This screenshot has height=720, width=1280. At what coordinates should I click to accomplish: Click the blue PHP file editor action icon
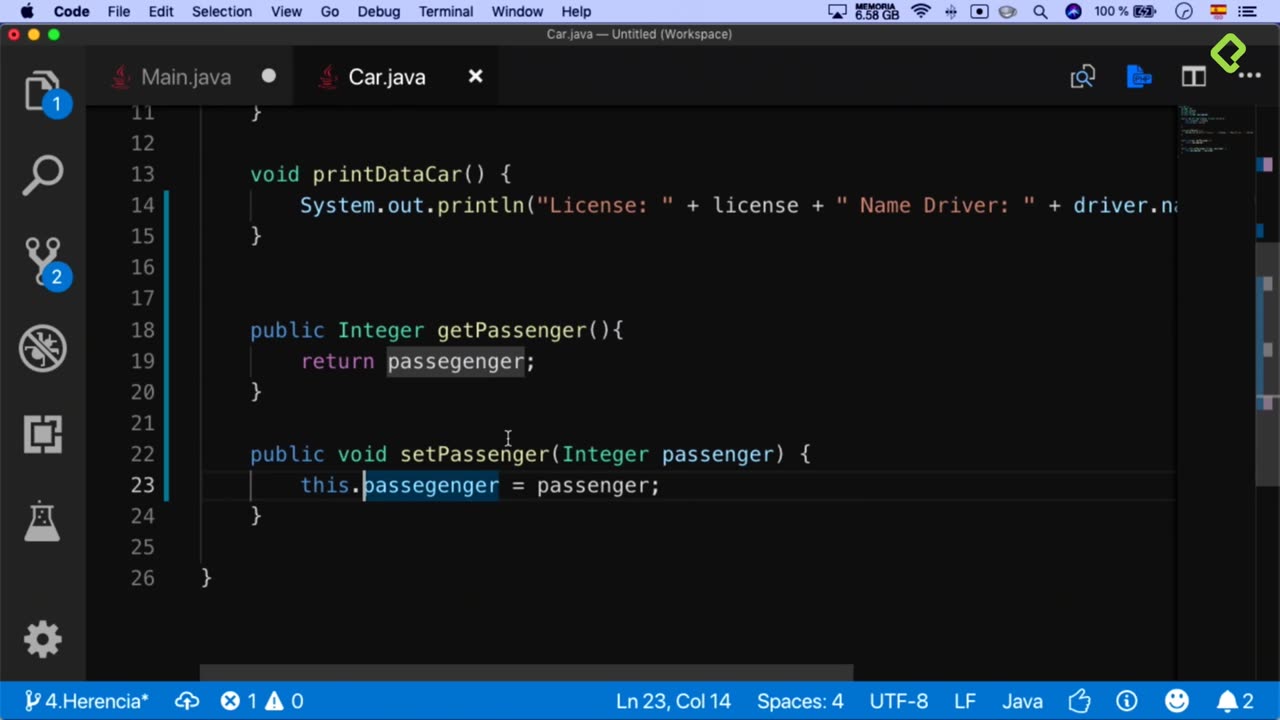pyautogui.click(x=1139, y=77)
